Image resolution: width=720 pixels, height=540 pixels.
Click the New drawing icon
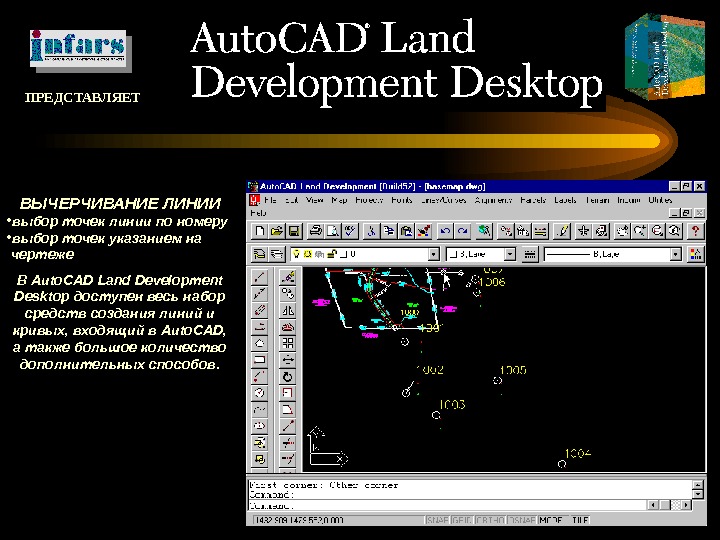259,231
